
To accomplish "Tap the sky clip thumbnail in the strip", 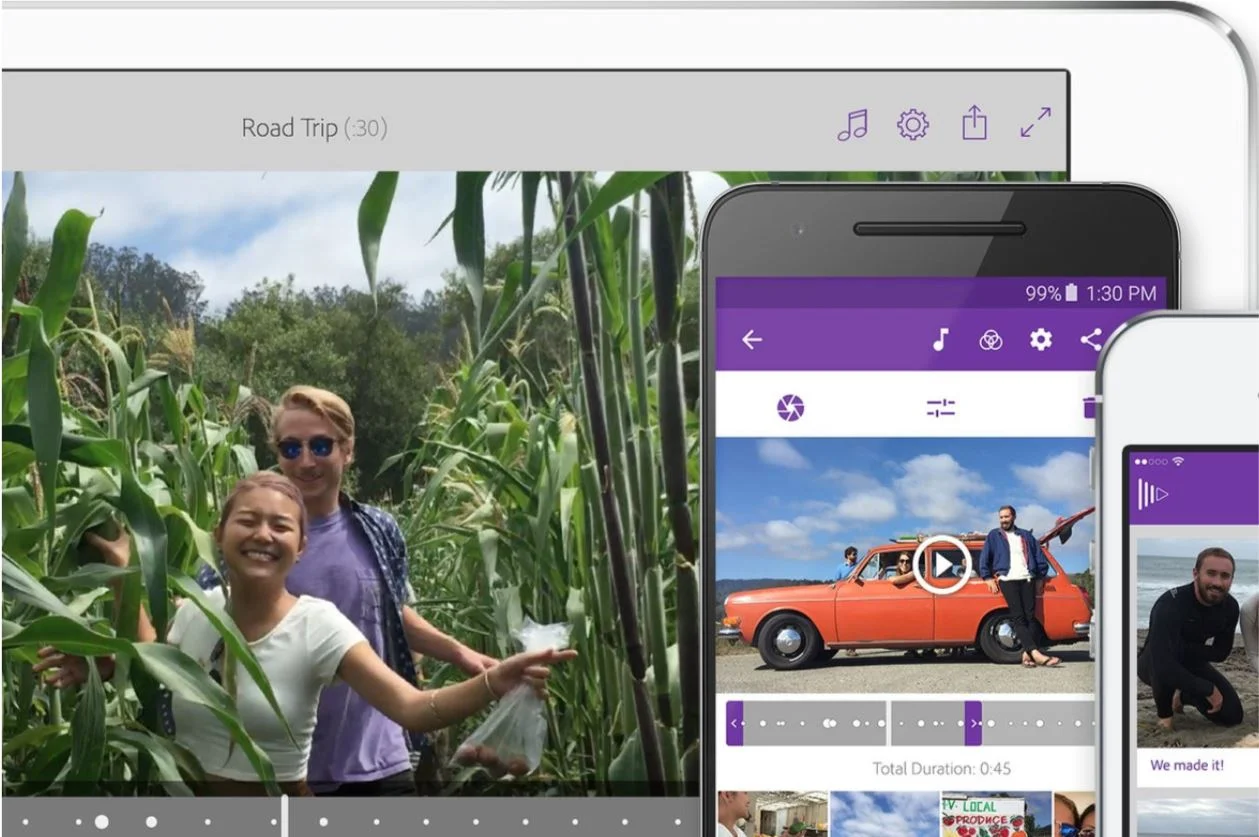I will point(885,815).
